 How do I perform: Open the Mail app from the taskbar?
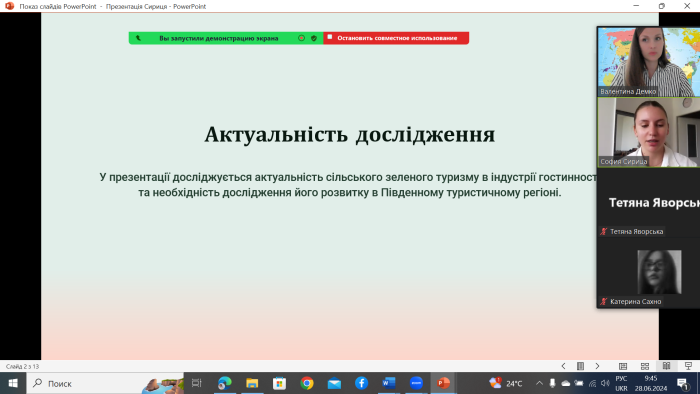coord(334,383)
